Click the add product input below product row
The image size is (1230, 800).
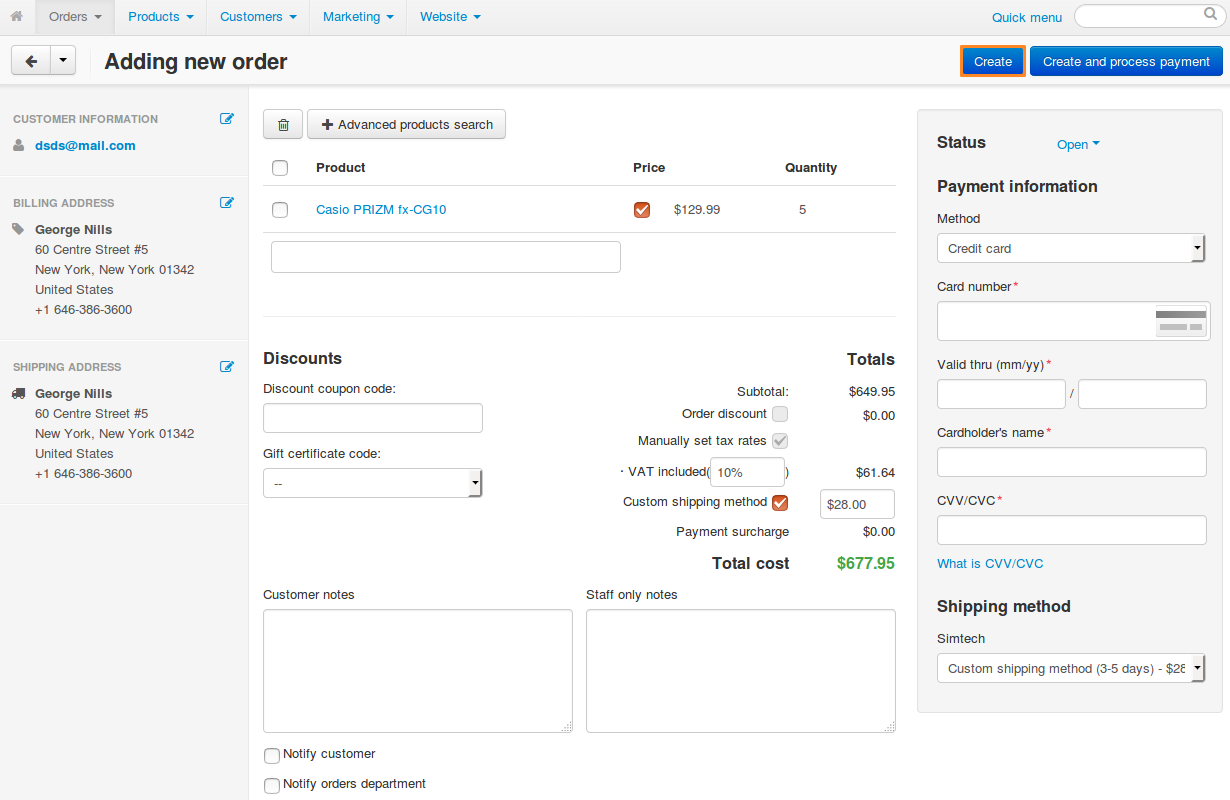[x=446, y=257]
